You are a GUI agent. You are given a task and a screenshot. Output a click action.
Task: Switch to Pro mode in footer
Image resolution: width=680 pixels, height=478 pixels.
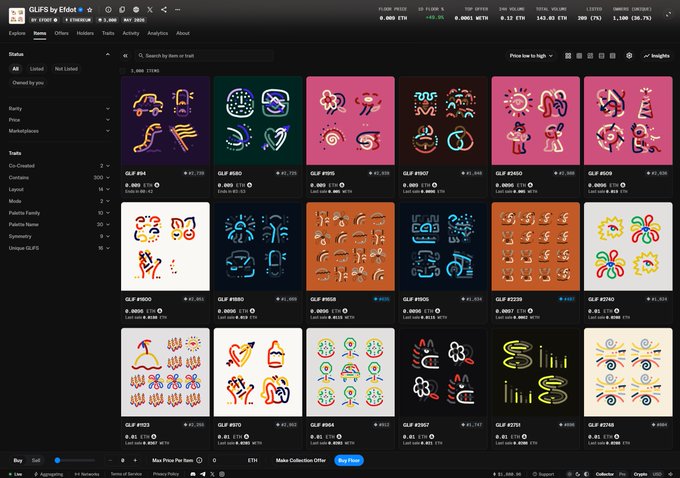622,474
